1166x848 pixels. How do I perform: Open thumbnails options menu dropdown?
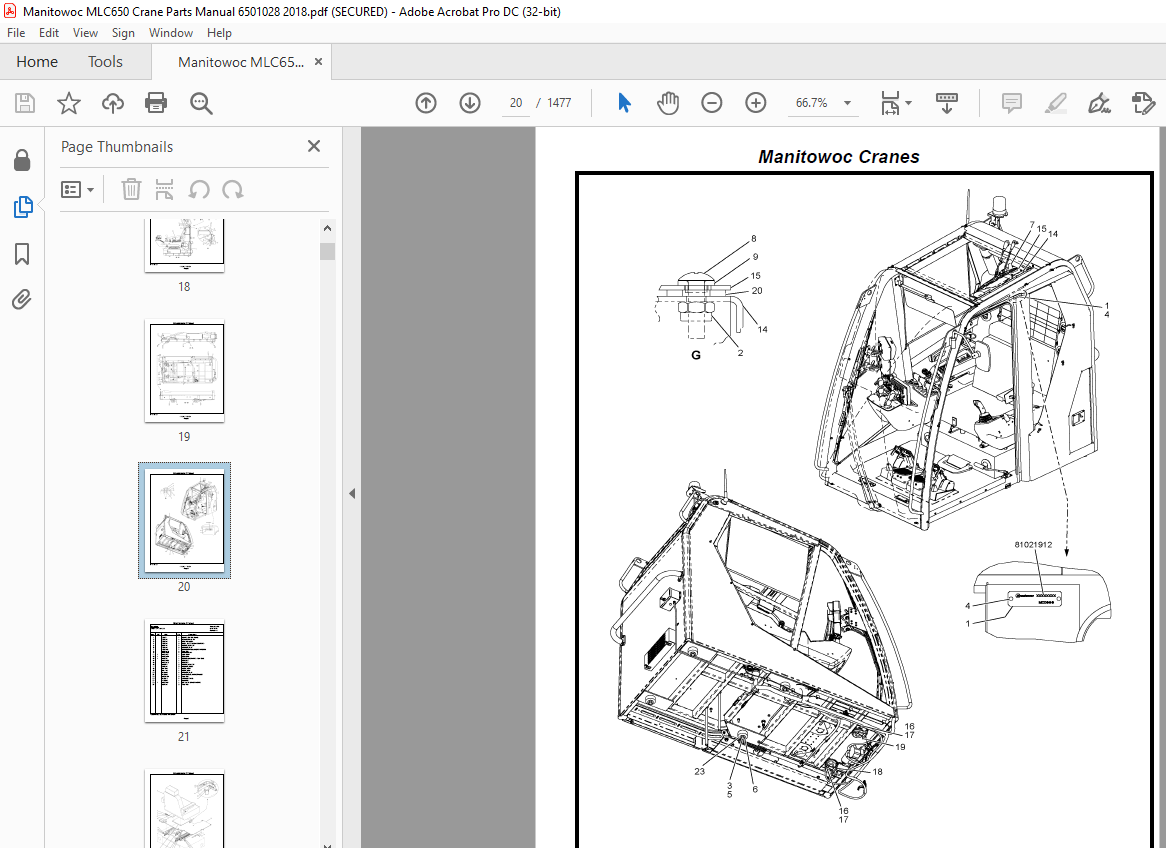(x=77, y=190)
